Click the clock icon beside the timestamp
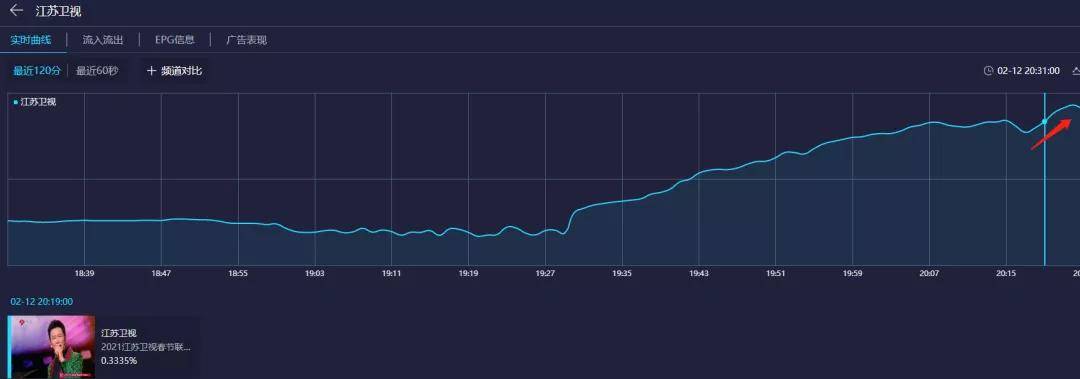1080x379 pixels. click(988, 71)
